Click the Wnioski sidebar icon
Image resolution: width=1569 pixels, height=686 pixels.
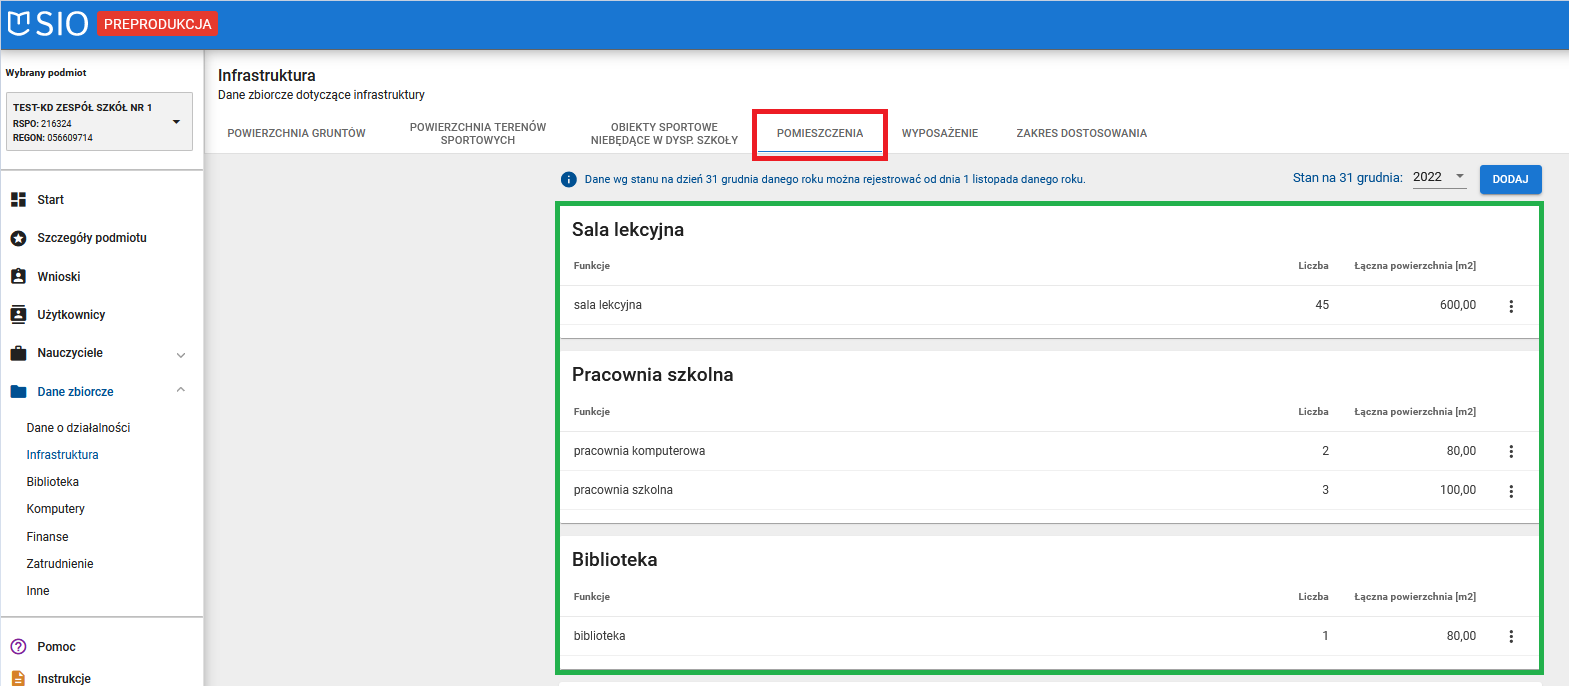pos(18,277)
